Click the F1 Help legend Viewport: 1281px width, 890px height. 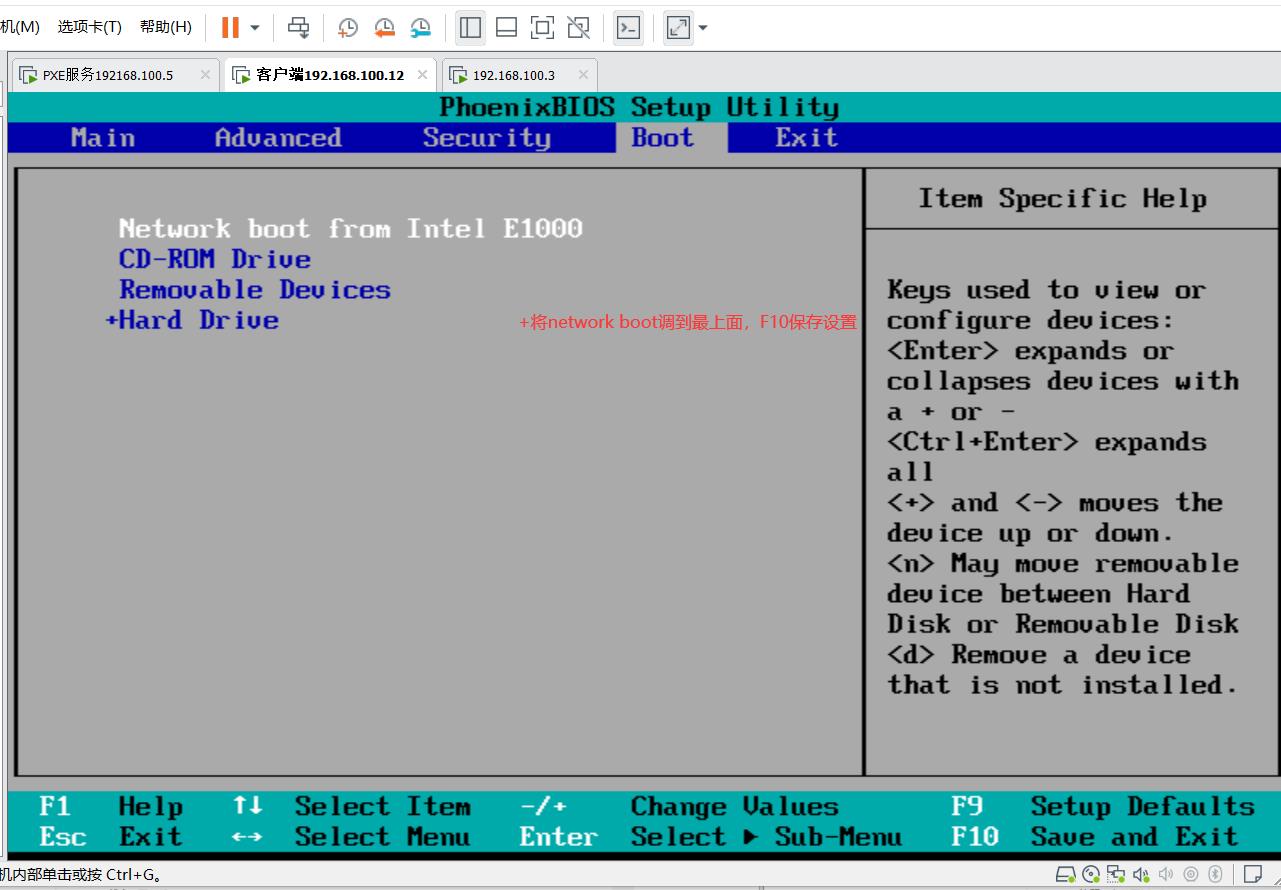[x=111, y=806]
